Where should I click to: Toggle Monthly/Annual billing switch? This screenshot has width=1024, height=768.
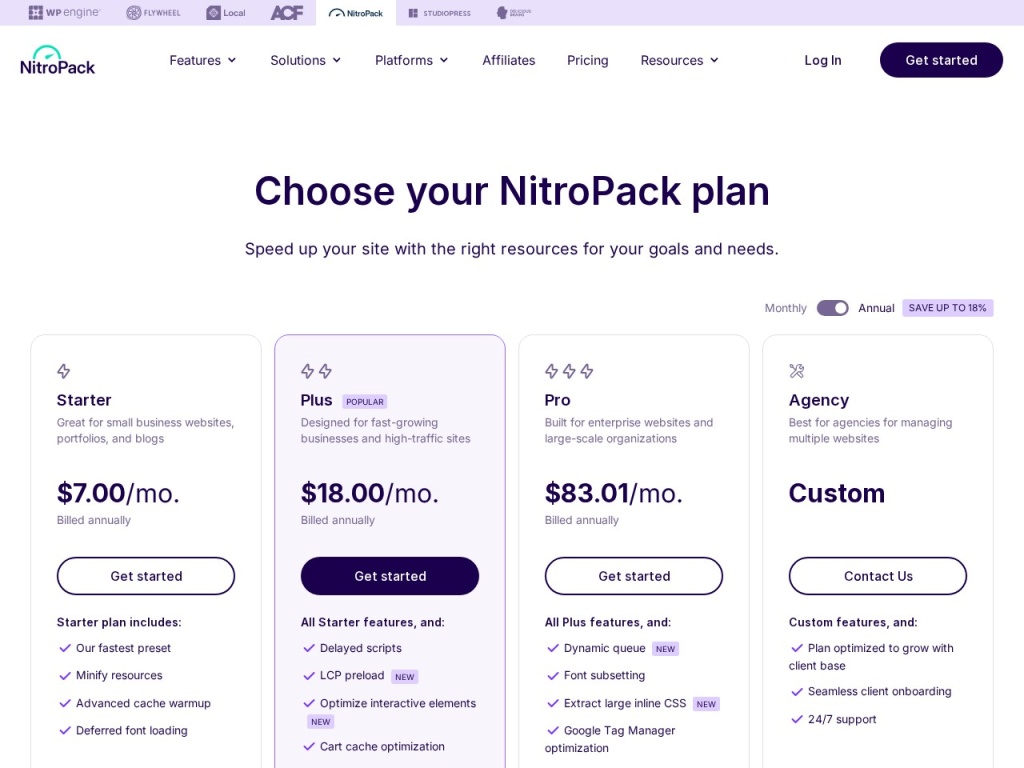pyautogui.click(x=832, y=308)
